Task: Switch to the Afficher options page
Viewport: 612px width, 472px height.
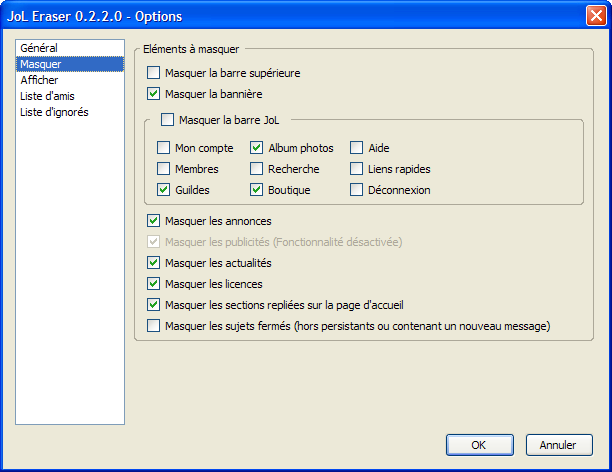Action: 70,80
